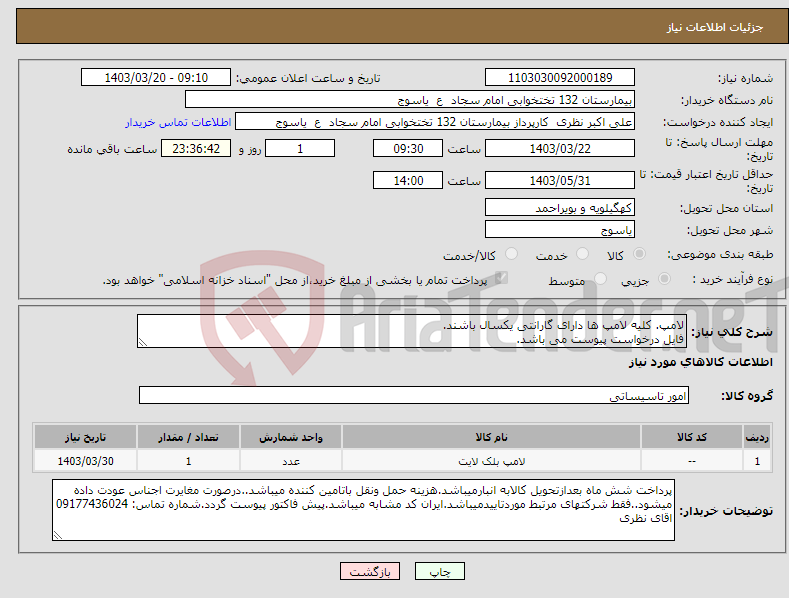Click the گروه کالا field امور تاسیساتی

point(414,396)
